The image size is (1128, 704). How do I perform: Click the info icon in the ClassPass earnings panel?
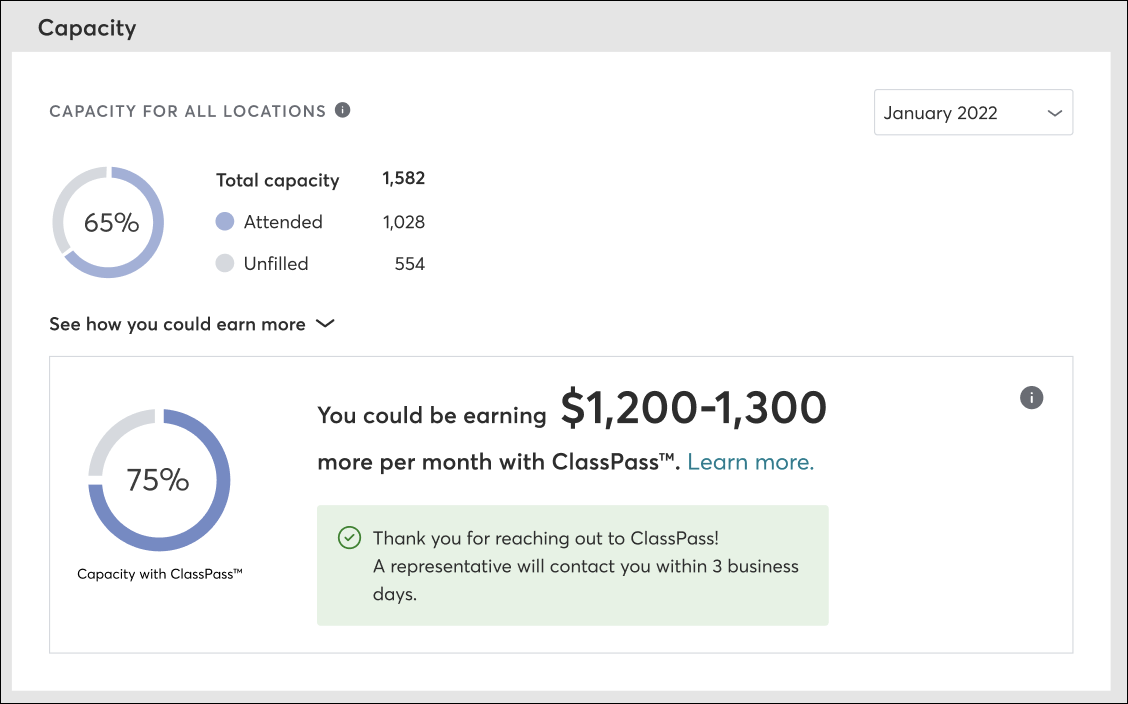[1031, 398]
